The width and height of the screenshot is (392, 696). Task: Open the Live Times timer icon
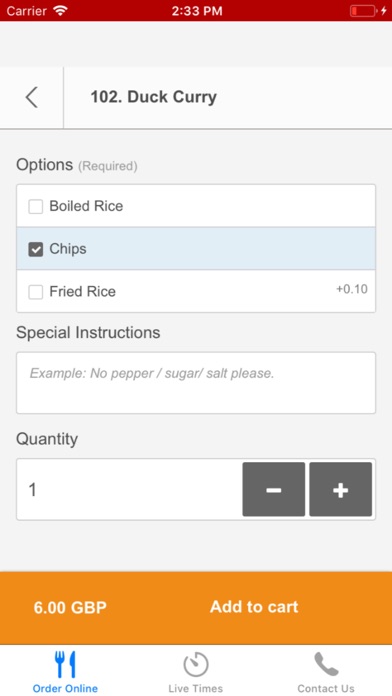196,664
